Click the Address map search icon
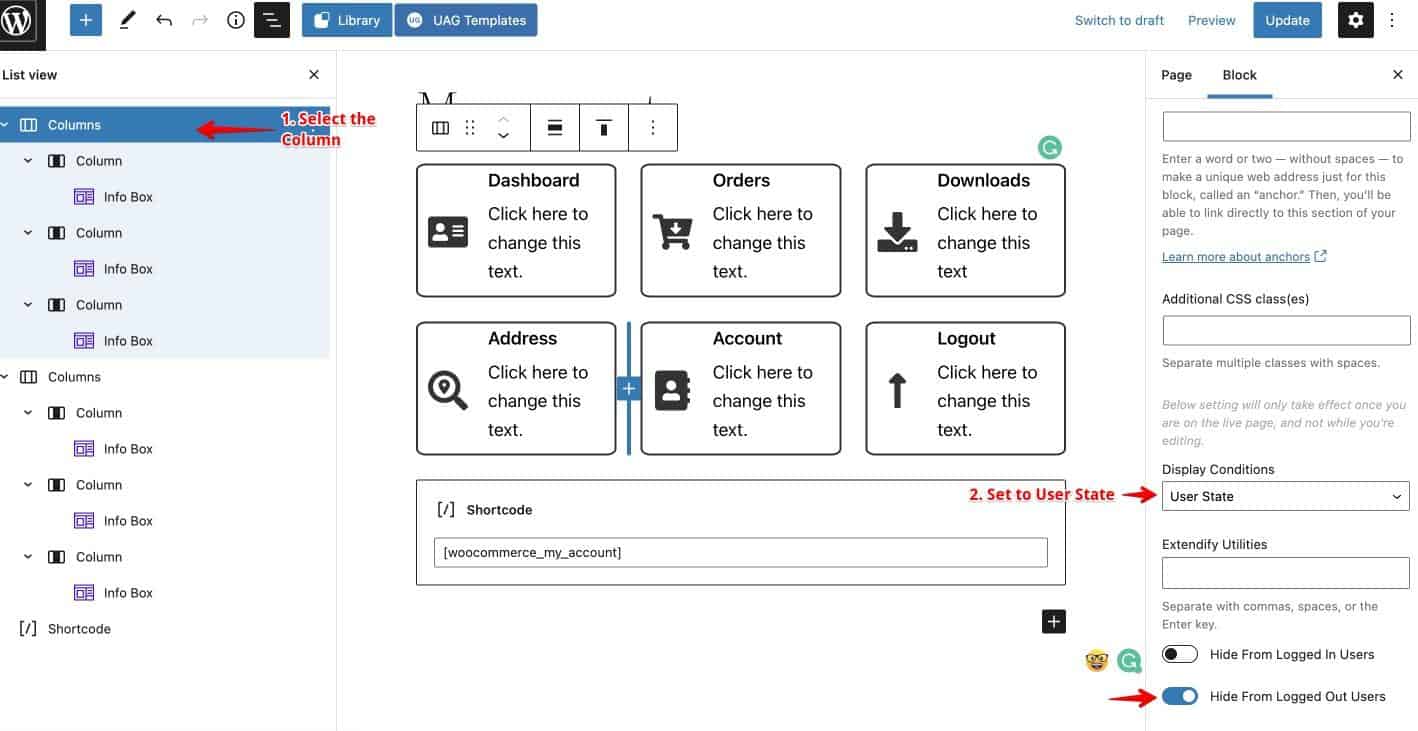The width and height of the screenshot is (1418, 731). pyautogui.click(x=448, y=390)
